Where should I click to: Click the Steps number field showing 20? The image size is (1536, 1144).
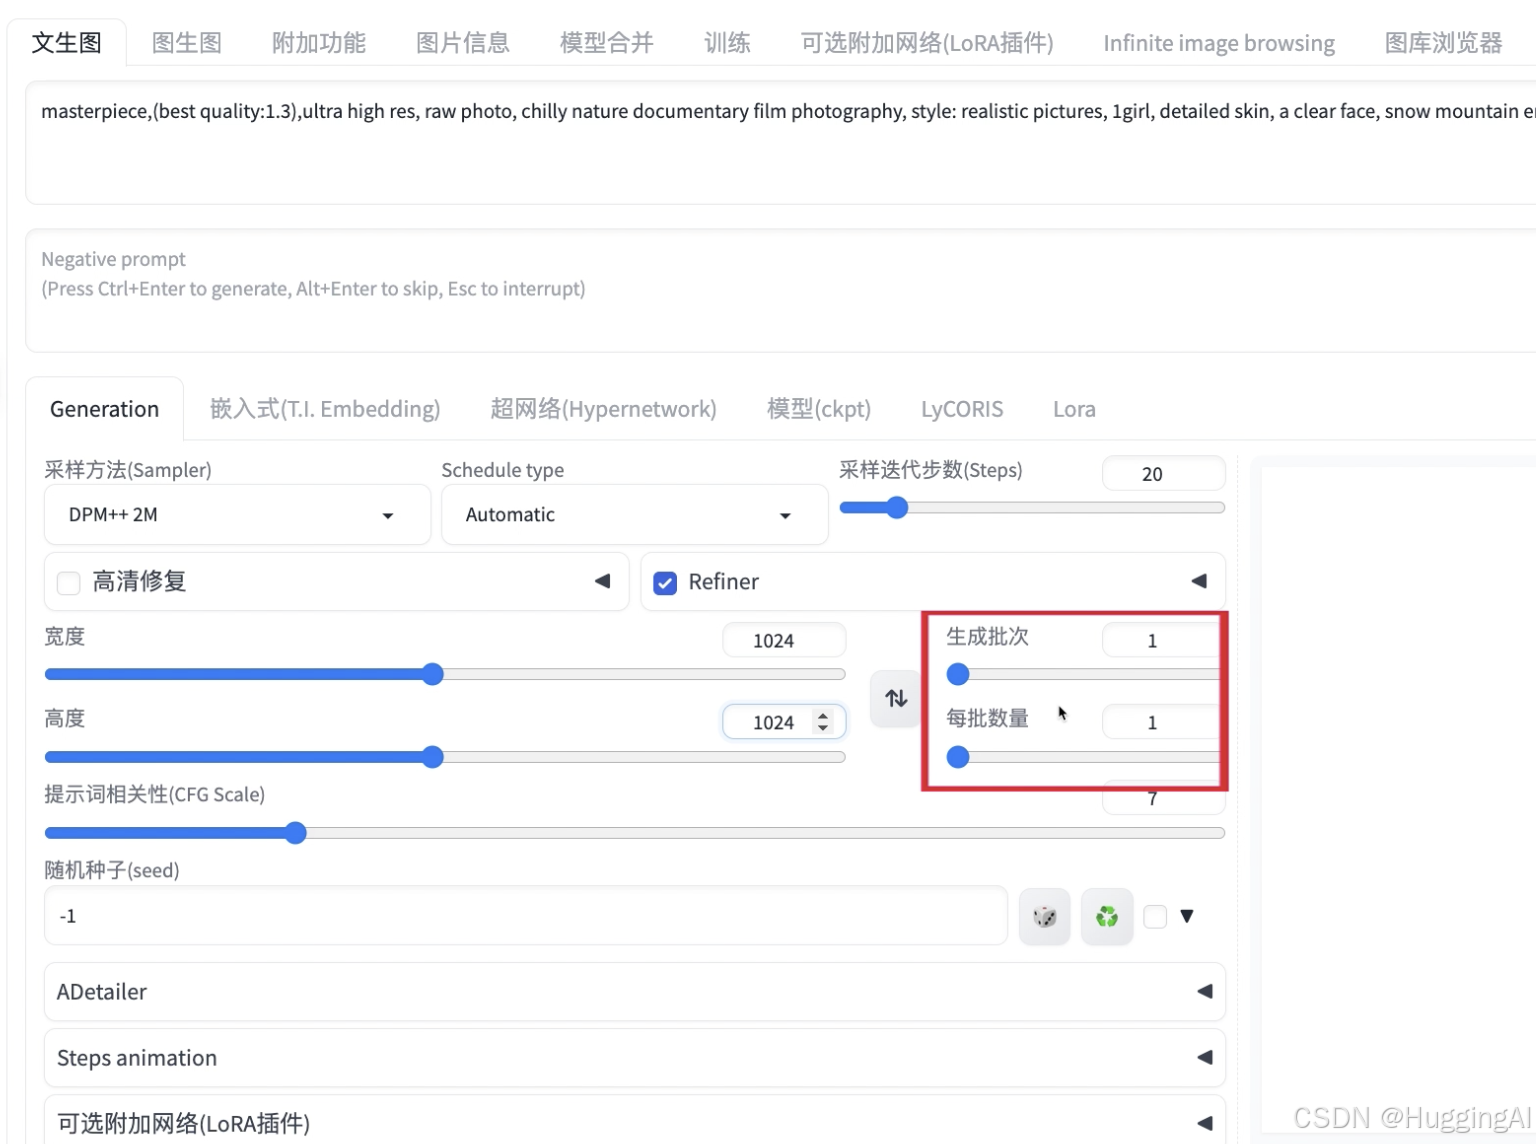click(1164, 474)
